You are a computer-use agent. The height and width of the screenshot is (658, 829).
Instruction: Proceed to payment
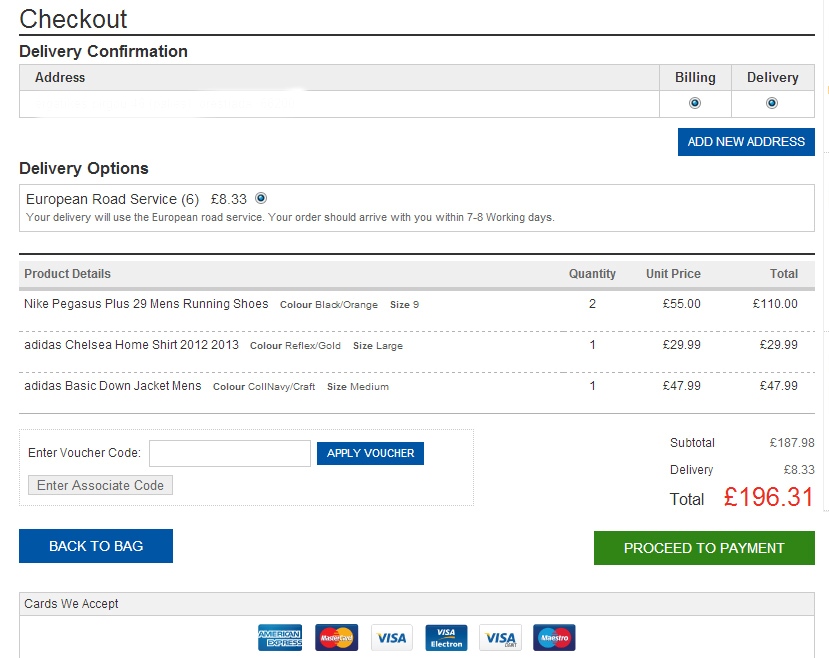pyautogui.click(x=704, y=548)
